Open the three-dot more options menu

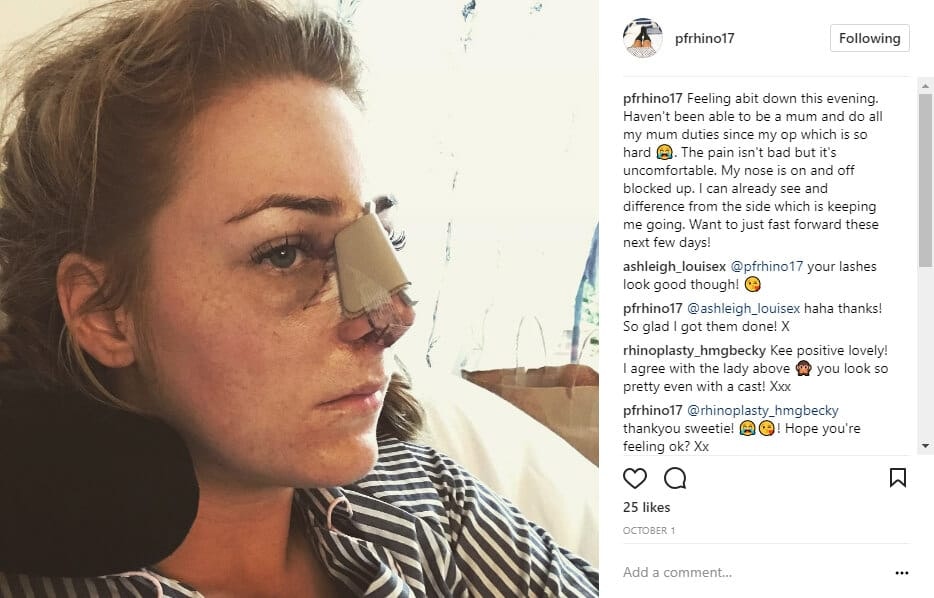902,572
